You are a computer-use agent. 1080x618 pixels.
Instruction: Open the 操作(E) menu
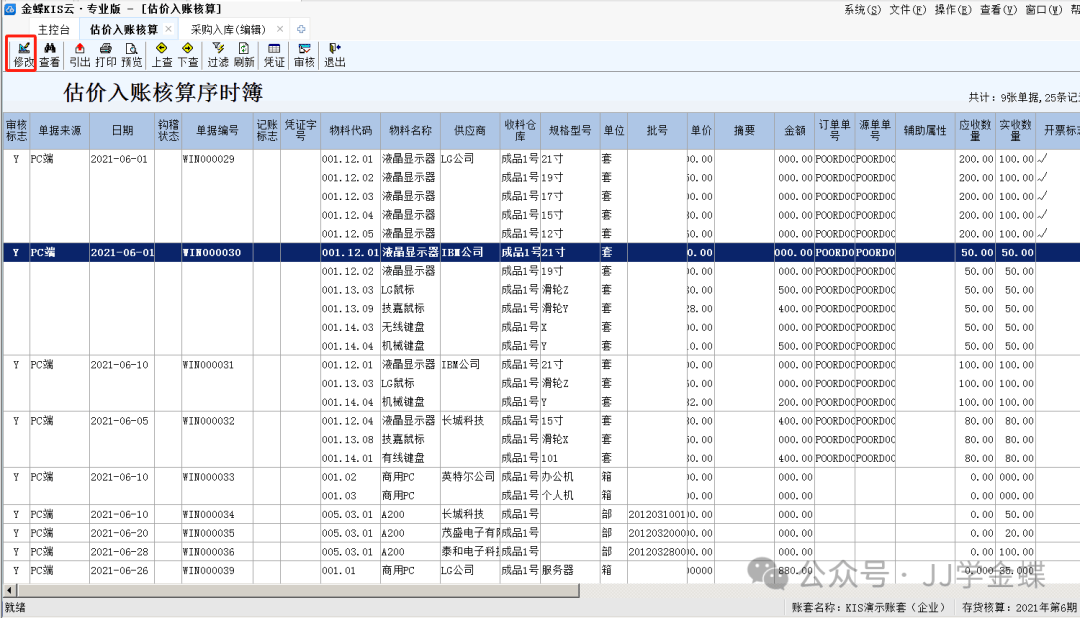click(x=953, y=9)
